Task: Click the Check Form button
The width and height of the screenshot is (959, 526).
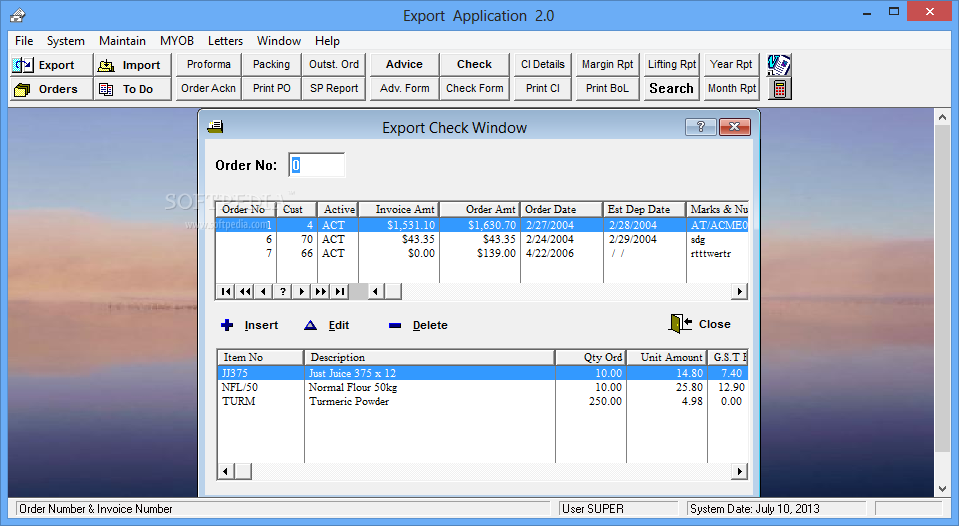Action: tap(475, 88)
